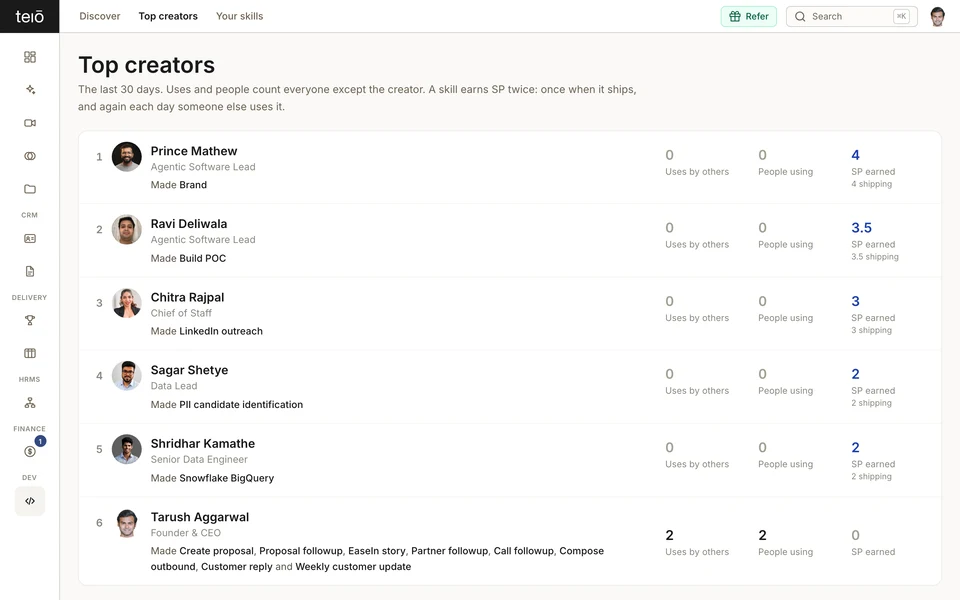Open the PII candidate identification skill
Image resolution: width=960 pixels, height=600 pixels.
[241, 405]
